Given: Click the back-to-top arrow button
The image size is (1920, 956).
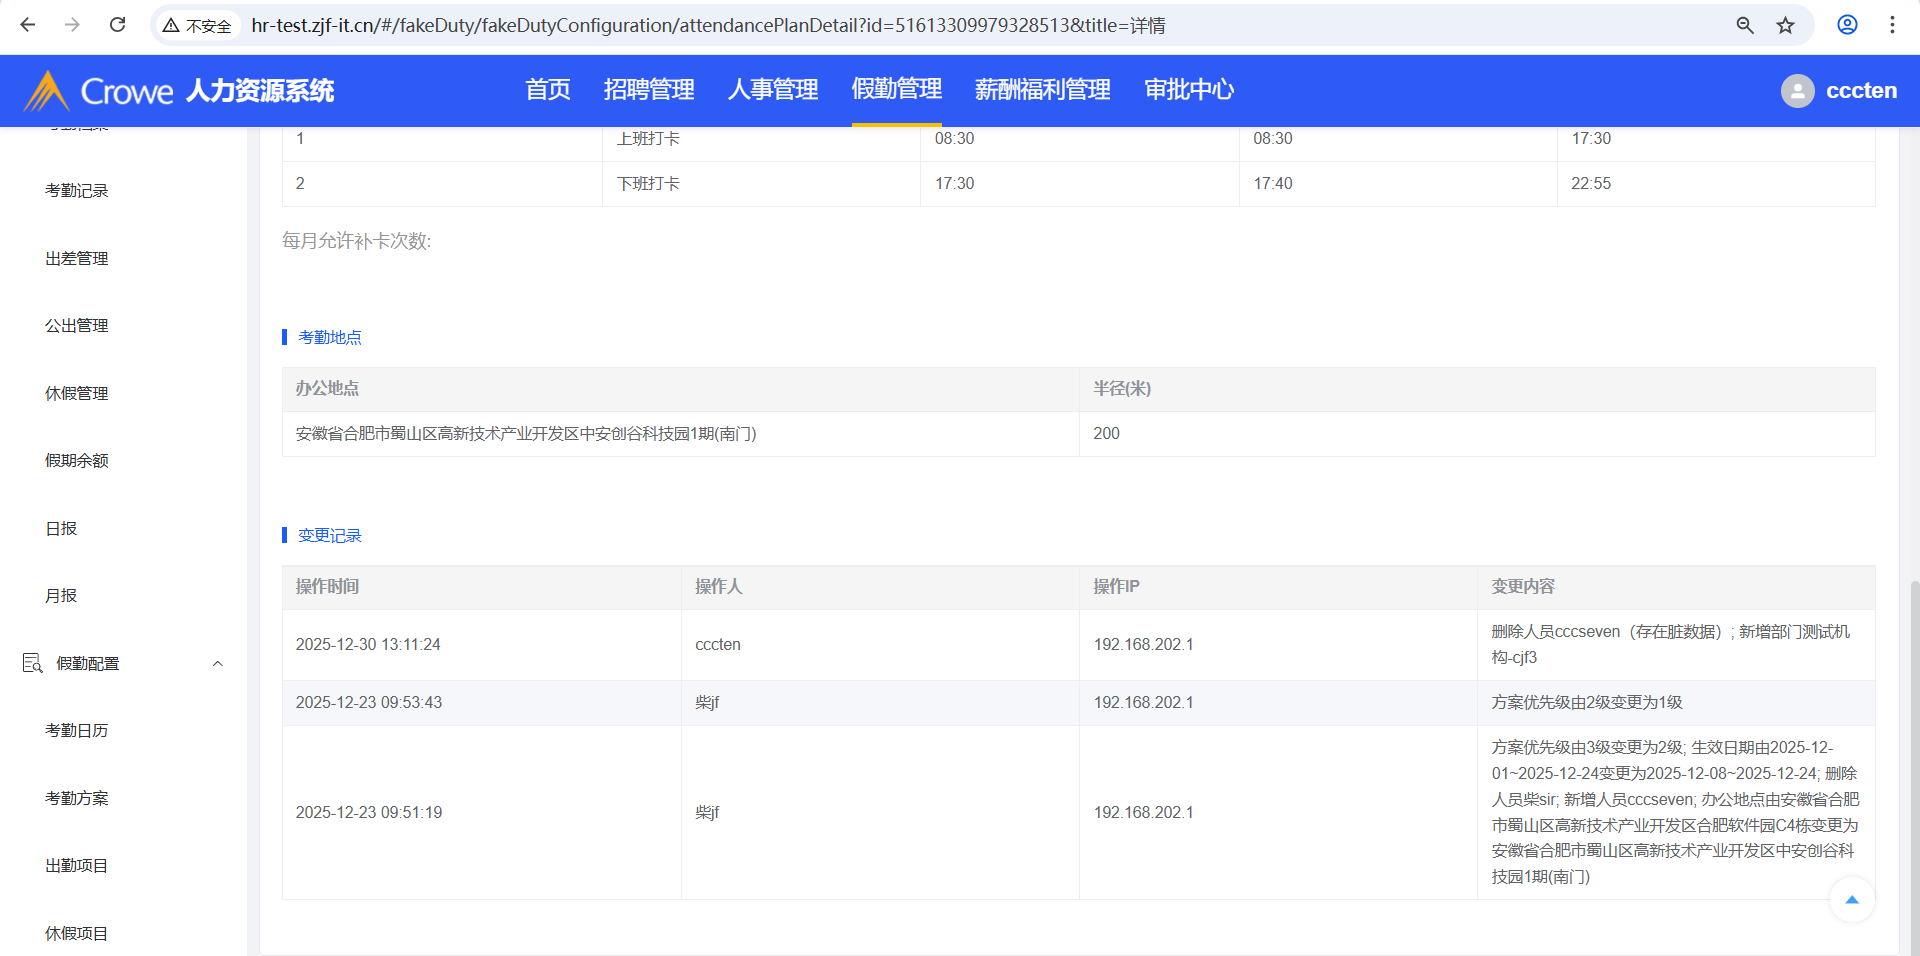Looking at the screenshot, I should click(x=1851, y=900).
